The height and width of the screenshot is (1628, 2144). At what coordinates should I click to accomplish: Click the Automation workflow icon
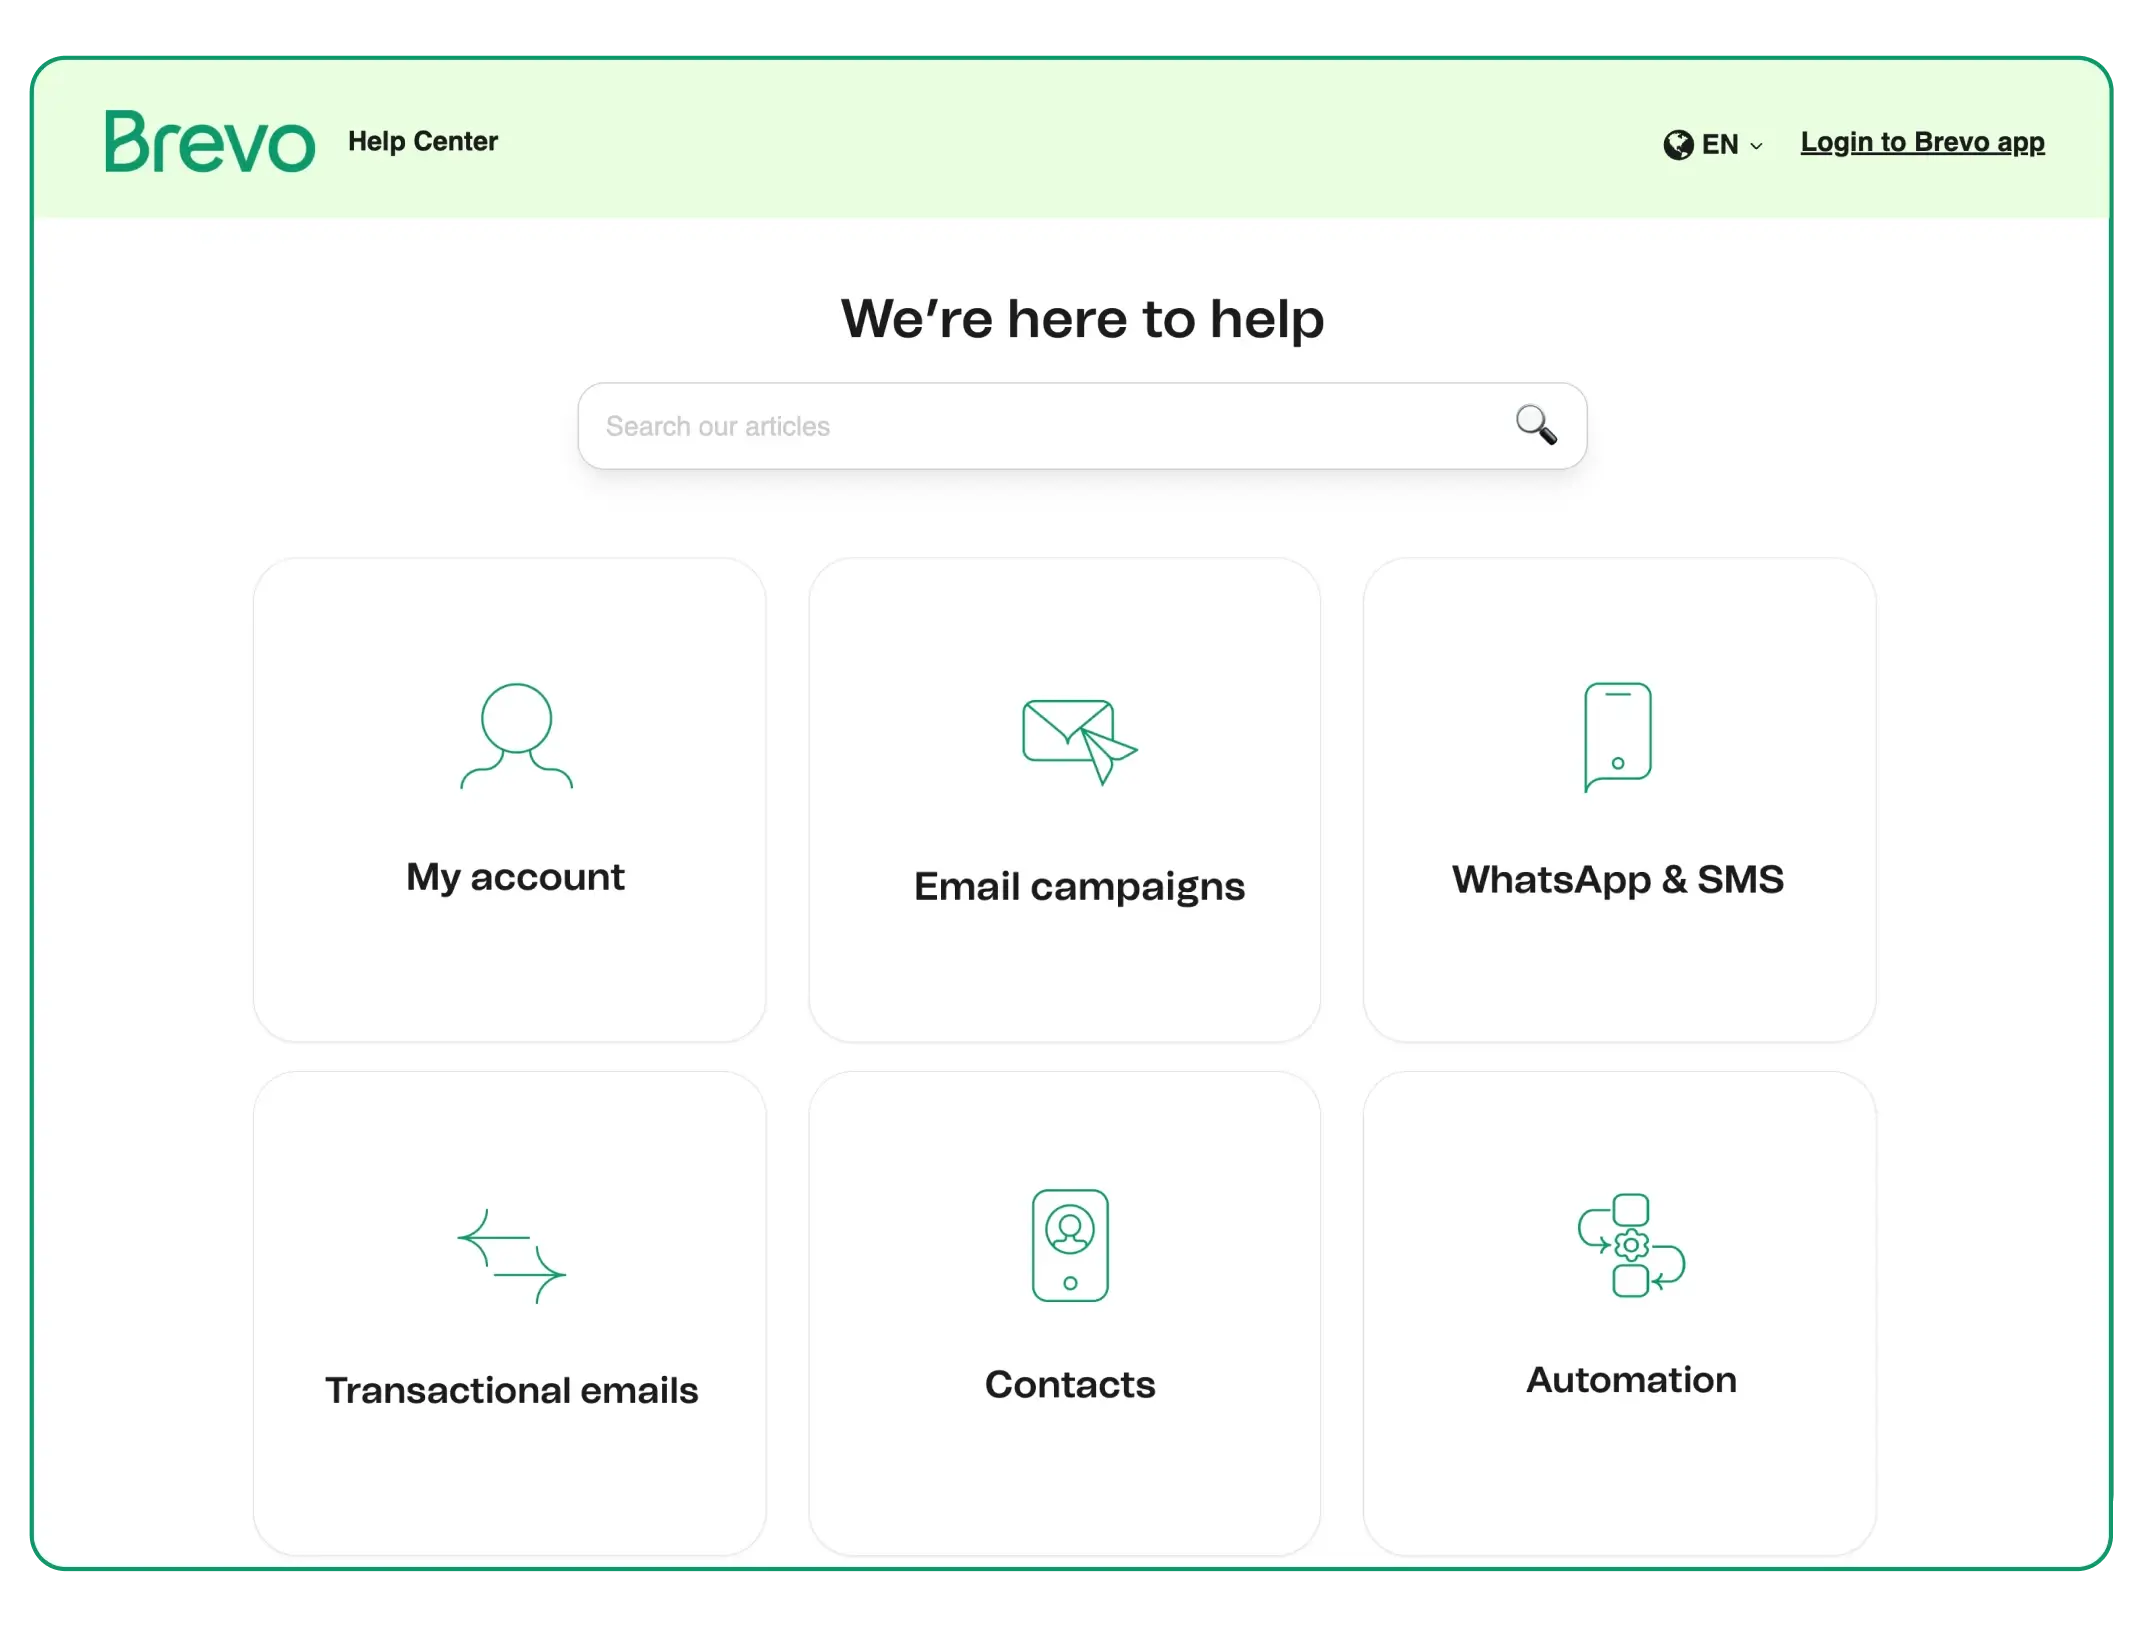[x=1631, y=1245]
